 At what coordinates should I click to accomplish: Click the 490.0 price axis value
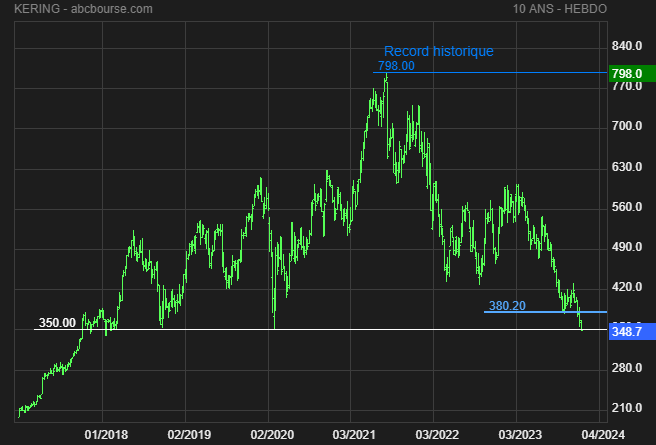point(627,247)
